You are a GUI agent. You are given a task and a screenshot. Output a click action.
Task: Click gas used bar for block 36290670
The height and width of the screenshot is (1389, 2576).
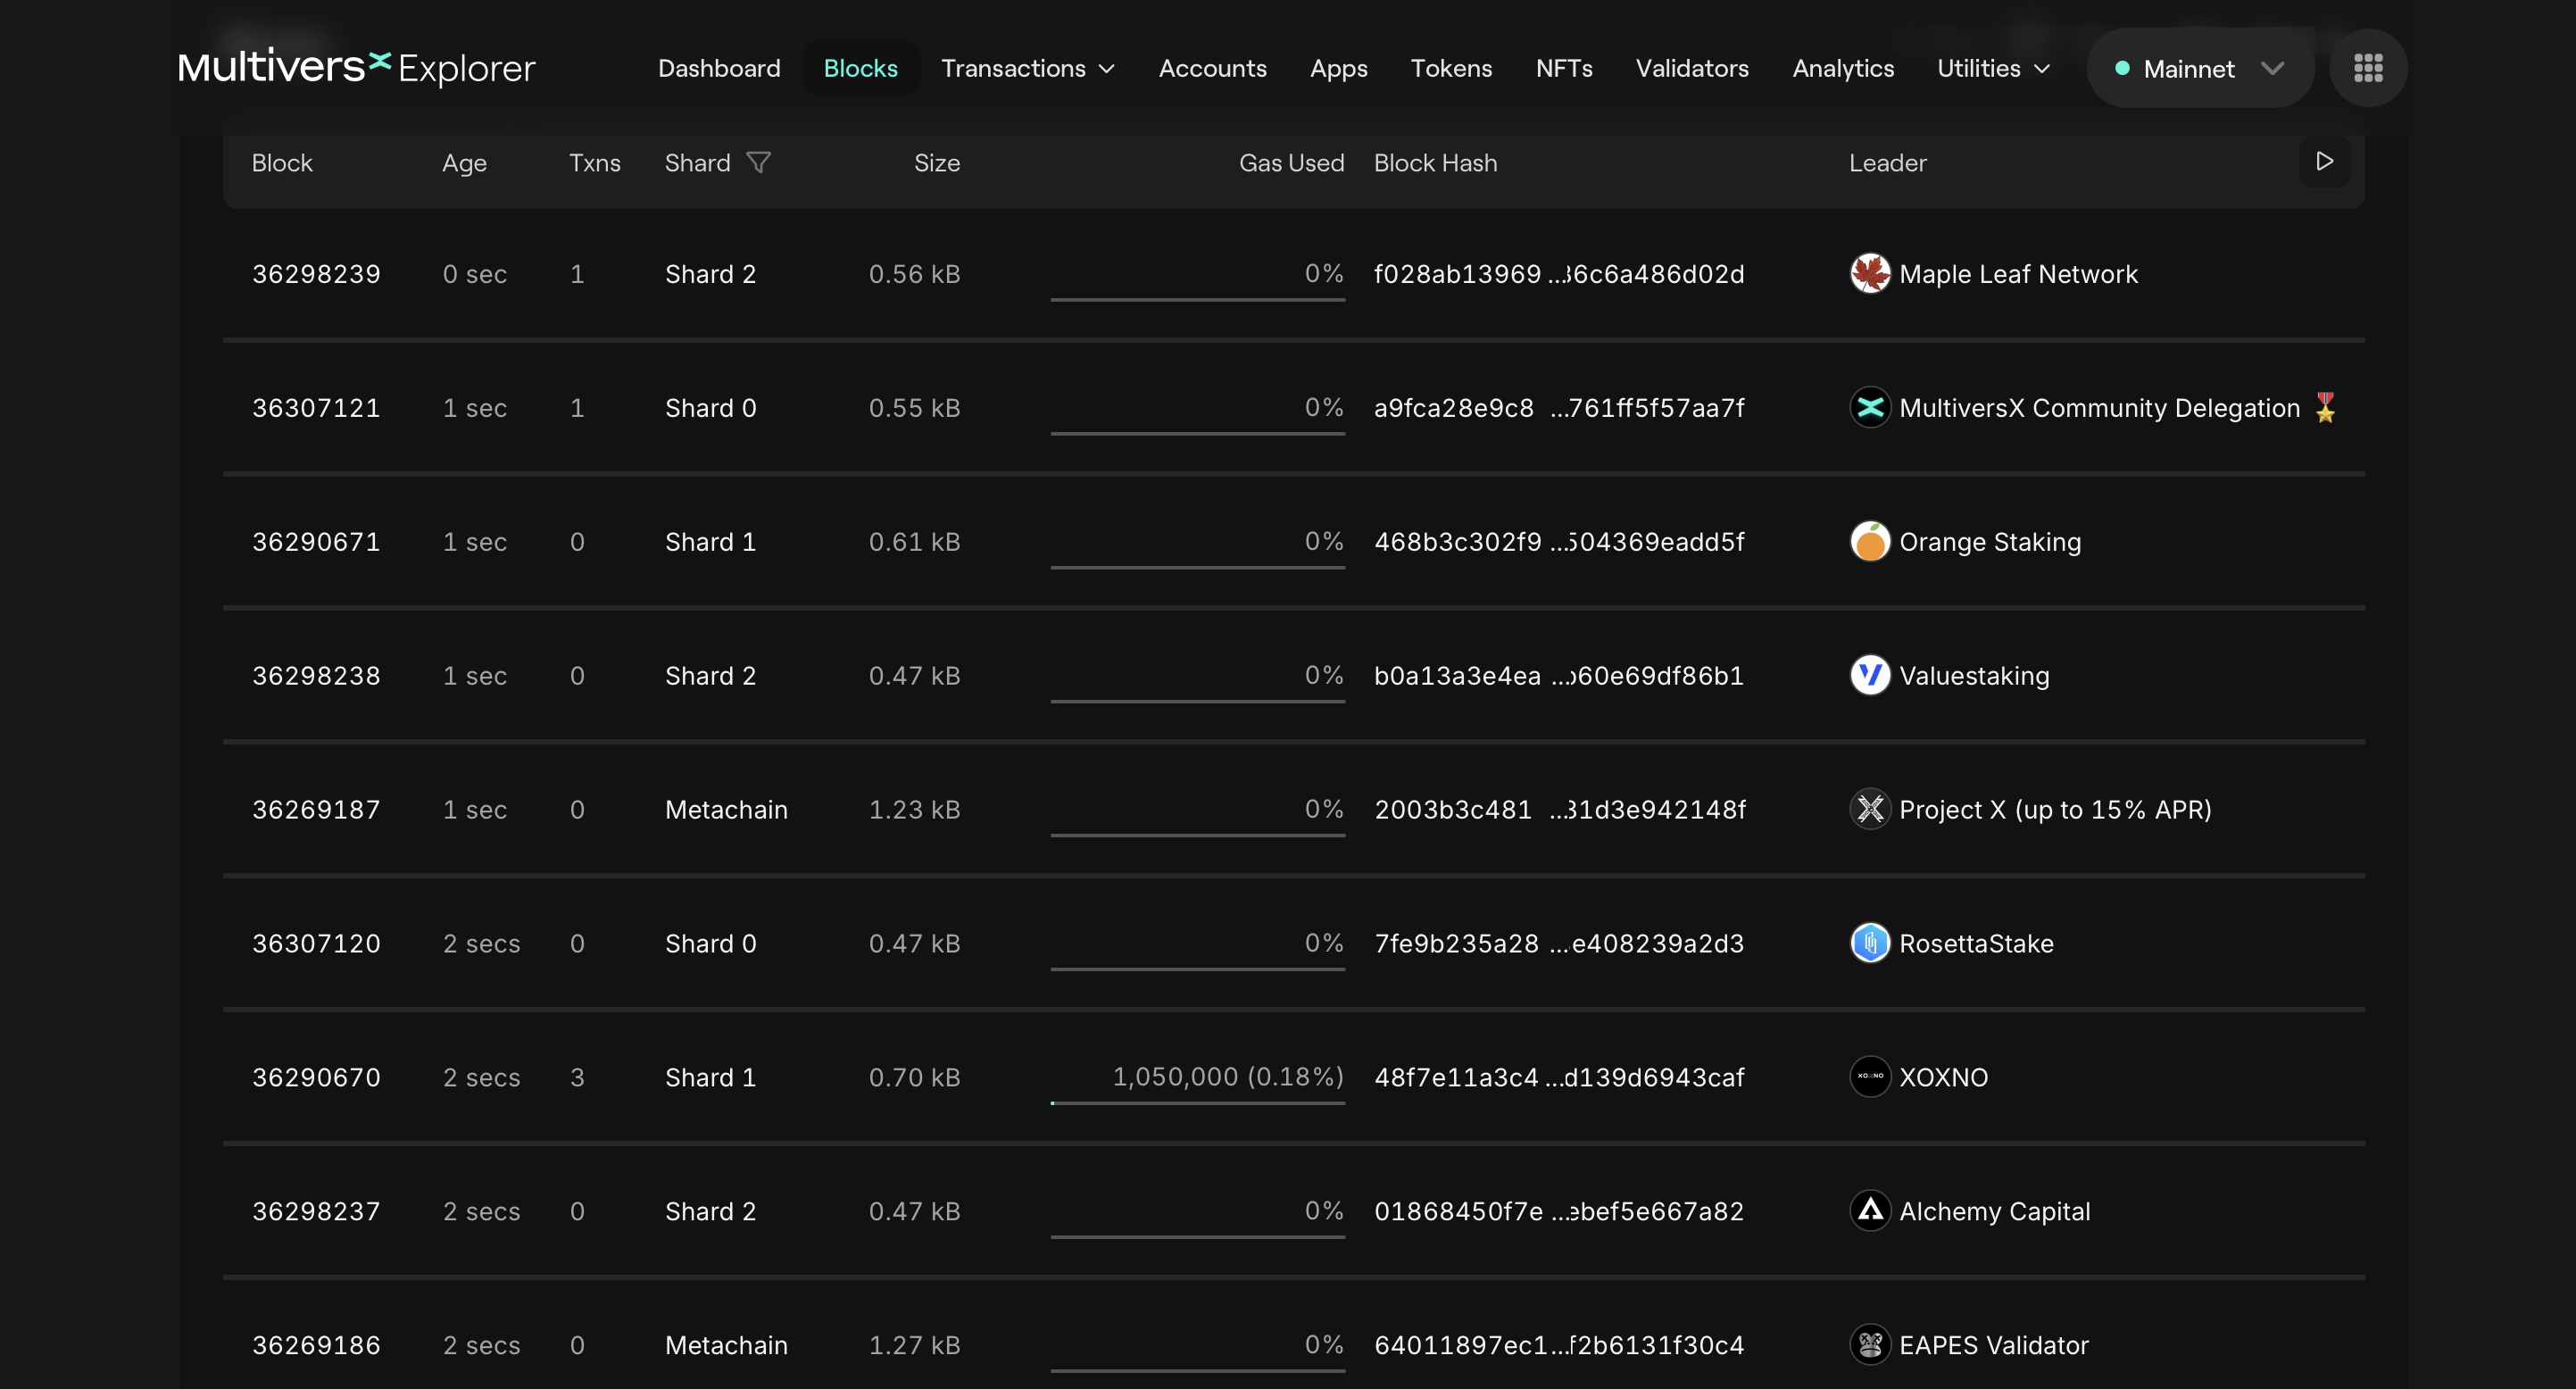pyautogui.click(x=1197, y=1103)
